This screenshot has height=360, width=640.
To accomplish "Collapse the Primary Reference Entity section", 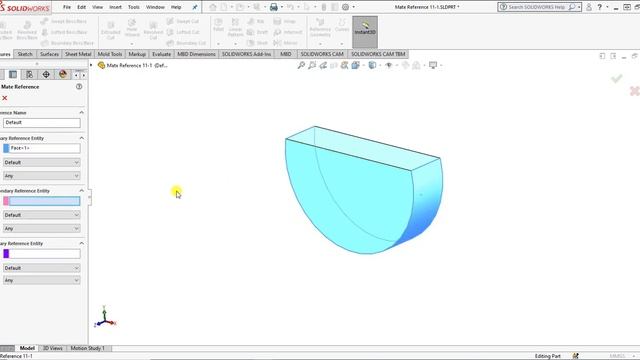I will tap(82, 138).
